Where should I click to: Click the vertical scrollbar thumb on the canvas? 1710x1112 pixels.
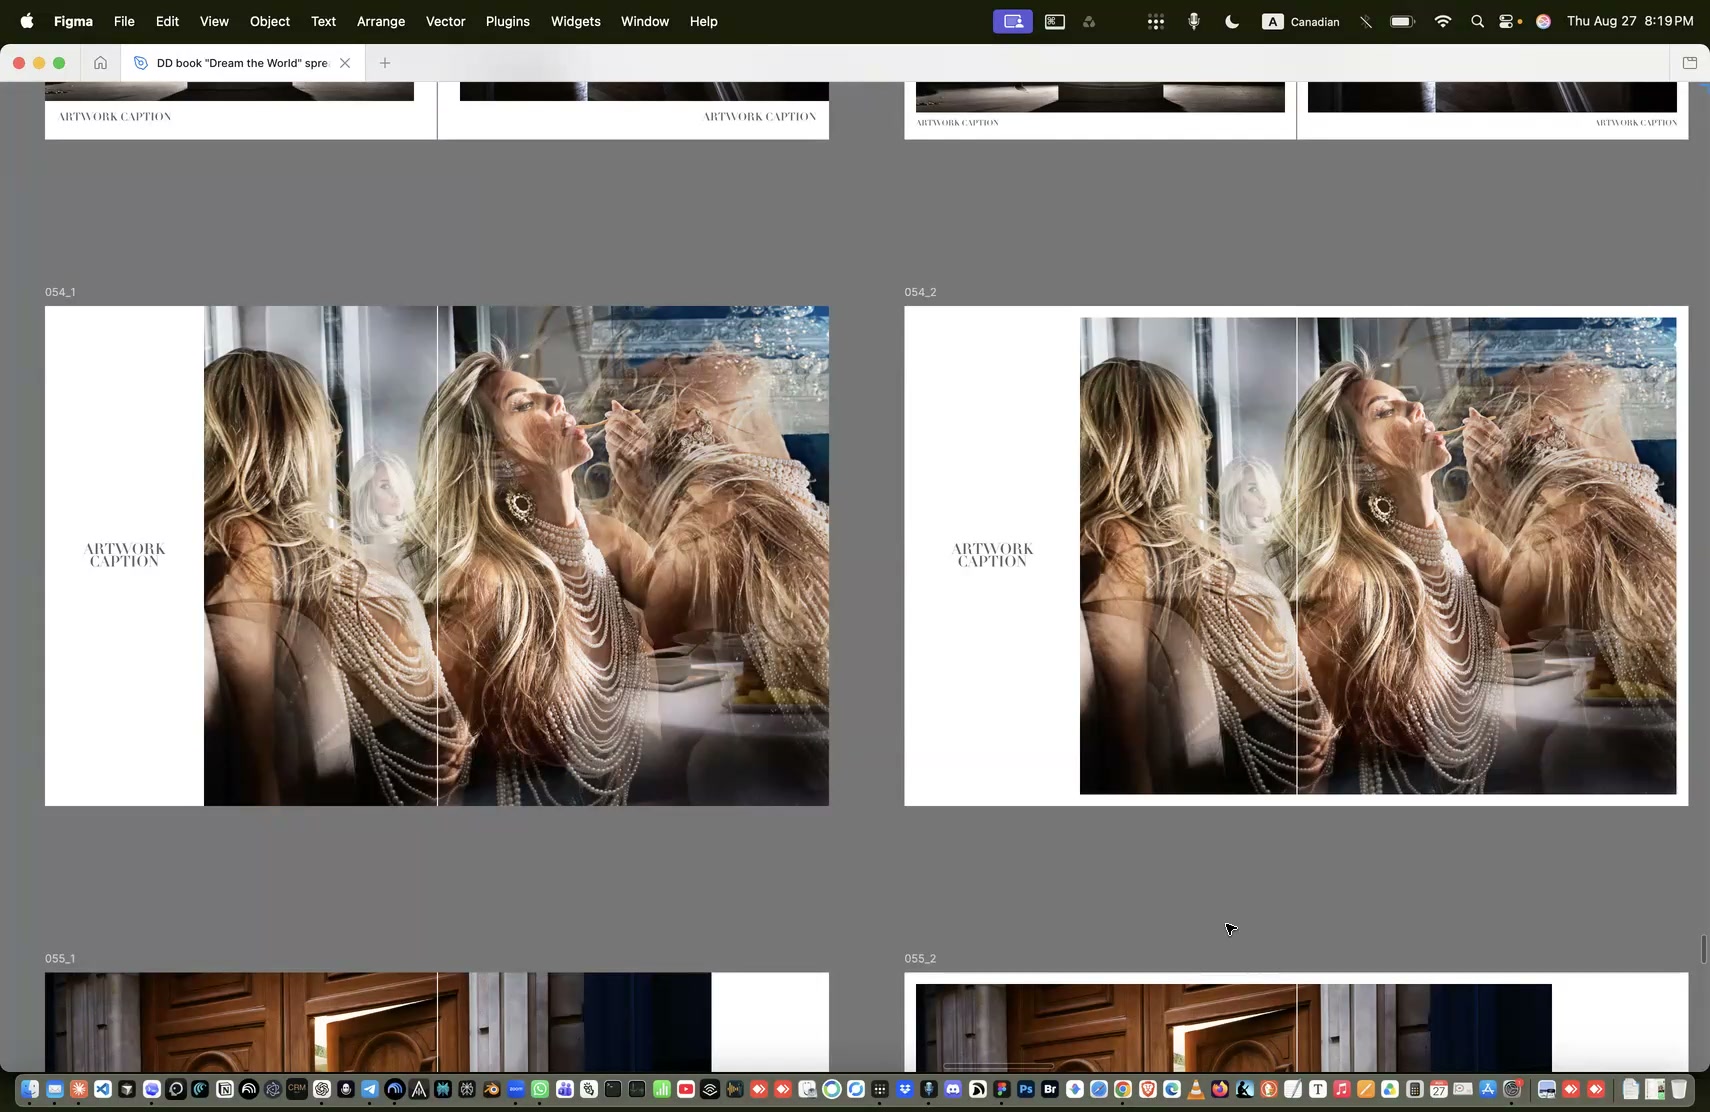[1703, 949]
